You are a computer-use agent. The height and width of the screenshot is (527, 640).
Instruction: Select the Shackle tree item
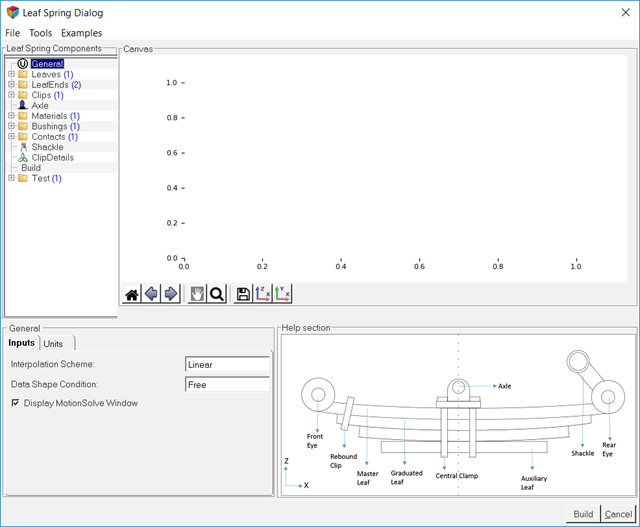[47, 147]
